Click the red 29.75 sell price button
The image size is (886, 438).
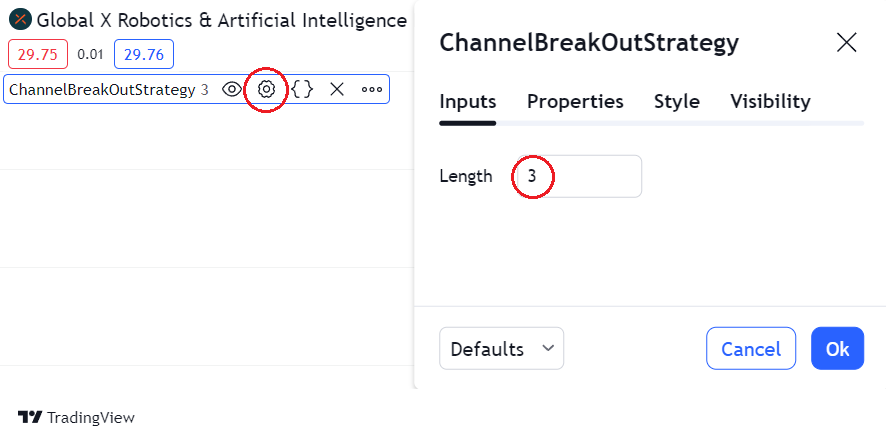38,54
